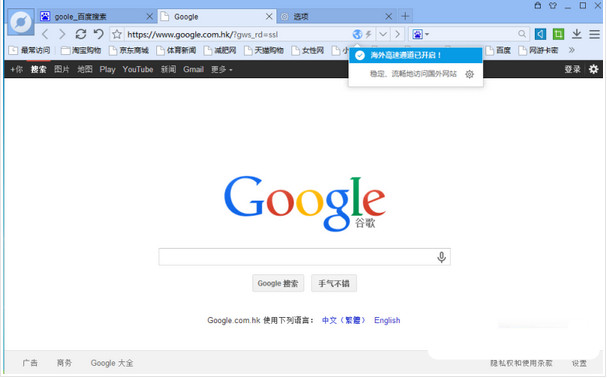Open YouTube in Google's navigation bar
Image resolution: width=607 pixels, height=378 pixels.
(x=138, y=69)
